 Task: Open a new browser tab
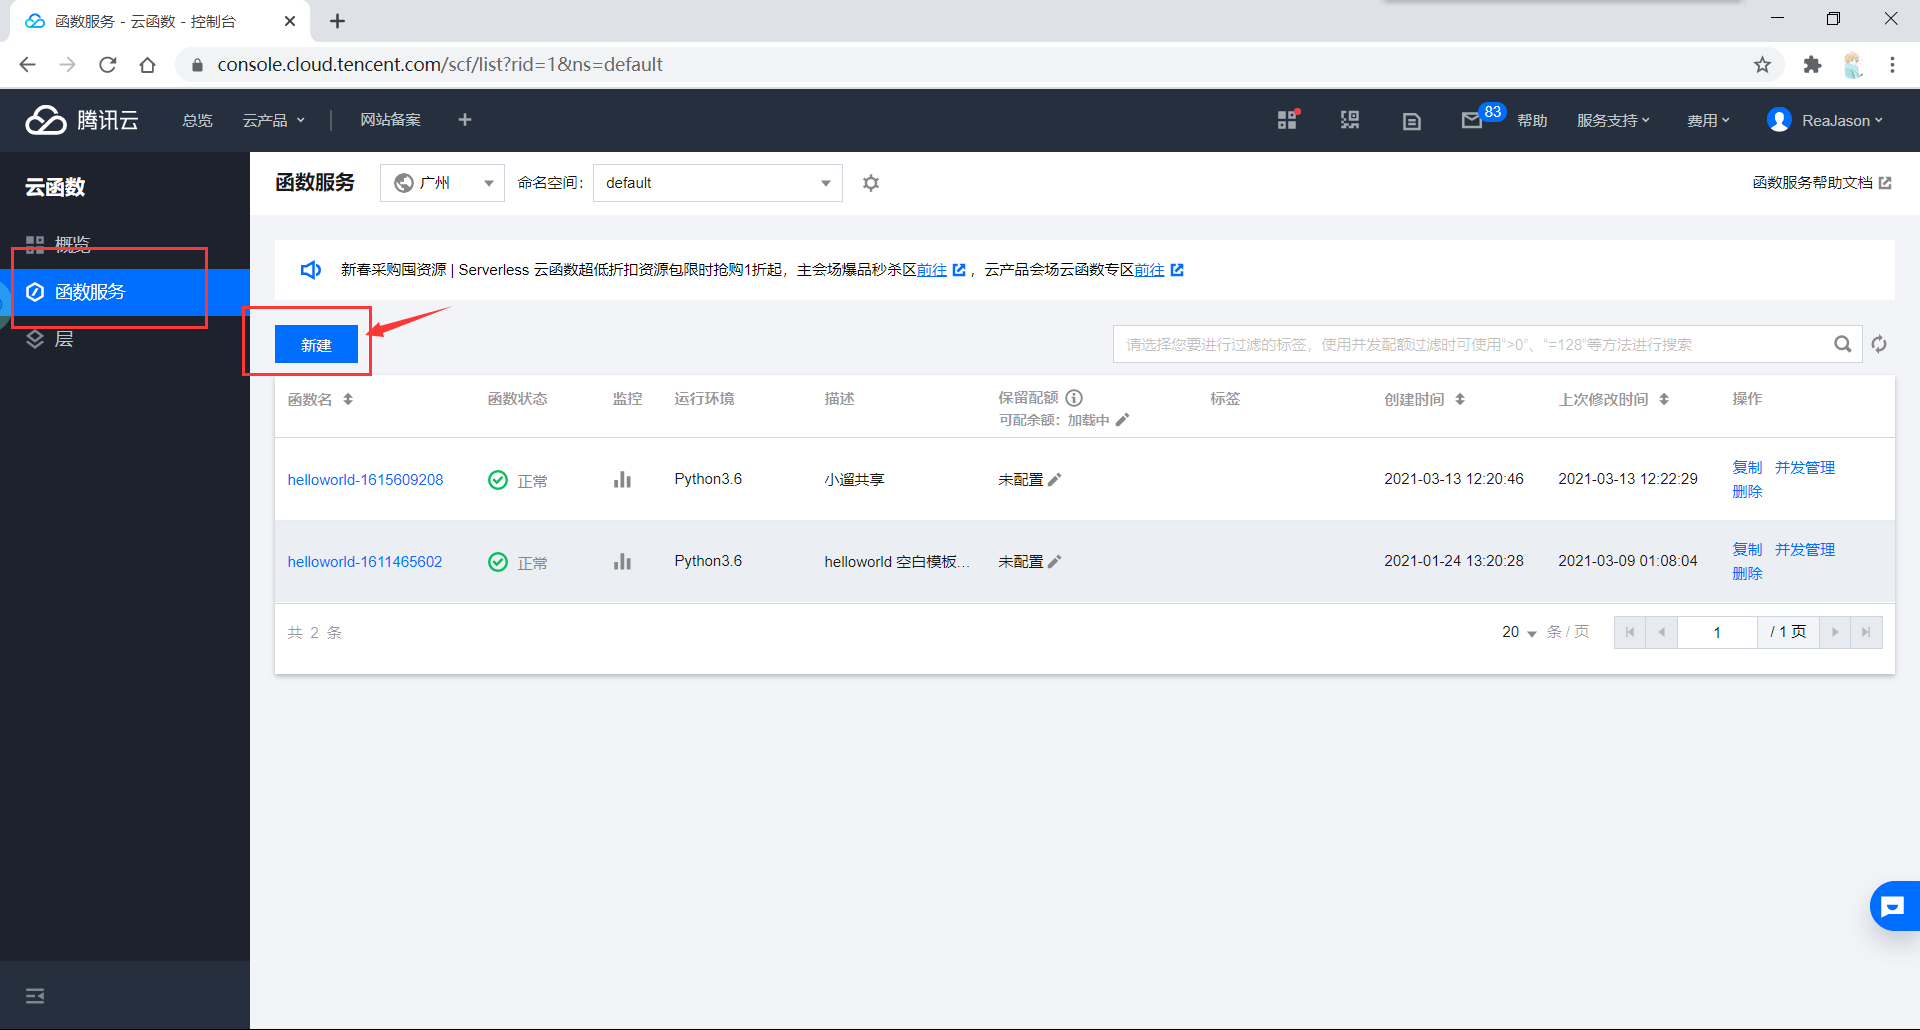(x=338, y=21)
